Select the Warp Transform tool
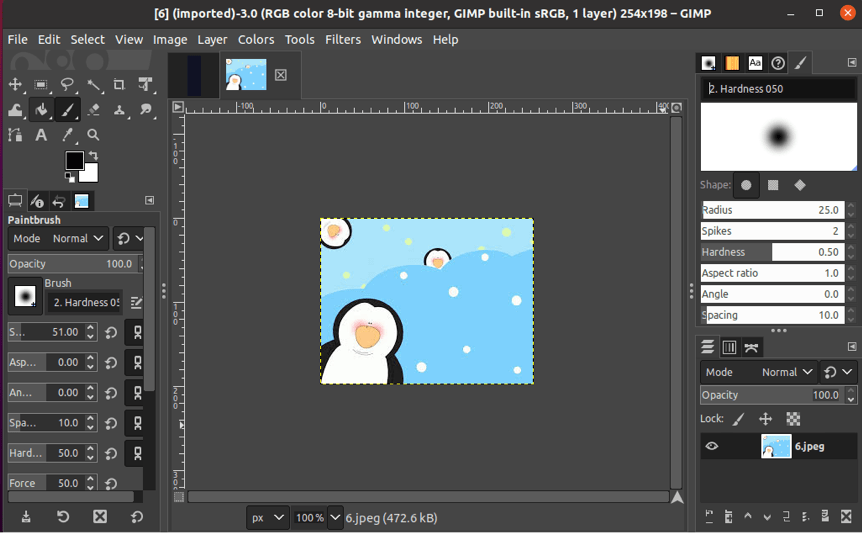Image resolution: width=862 pixels, height=533 pixels. click(15, 110)
